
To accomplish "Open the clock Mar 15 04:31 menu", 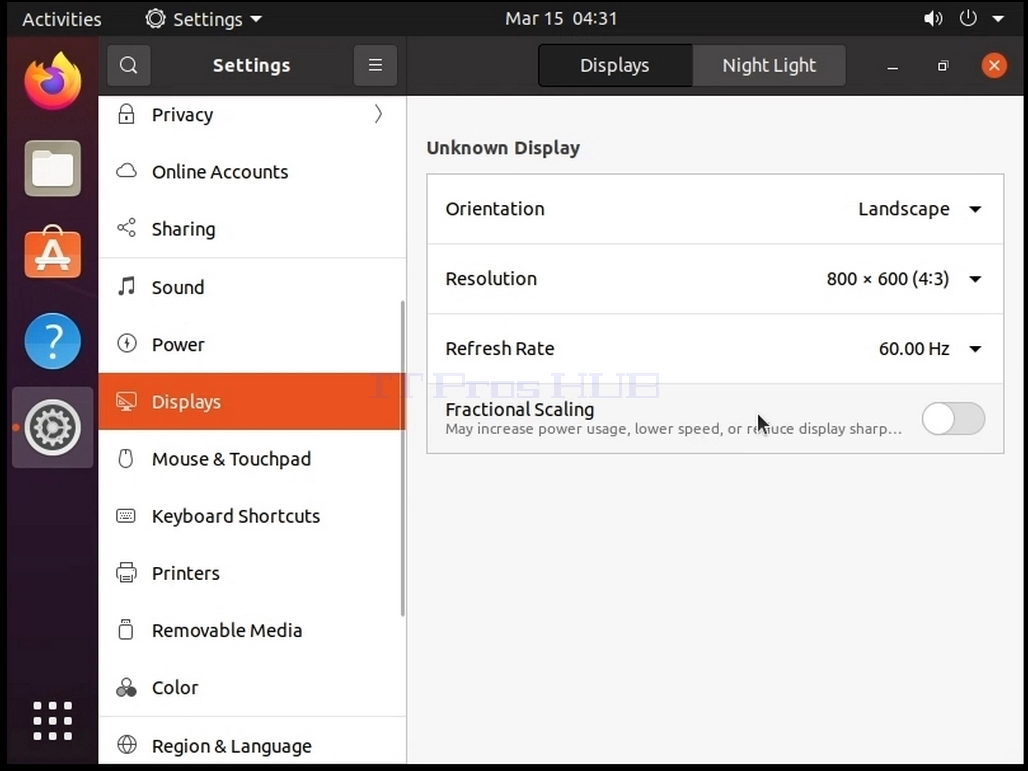I will (x=561, y=18).
